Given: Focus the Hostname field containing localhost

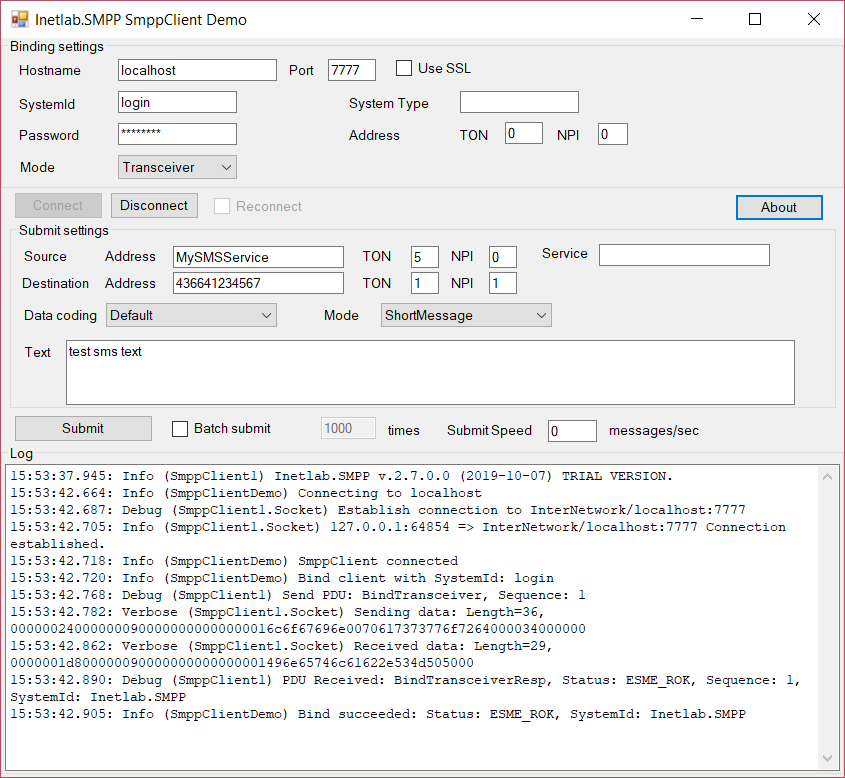Looking at the screenshot, I should tap(197, 70).
